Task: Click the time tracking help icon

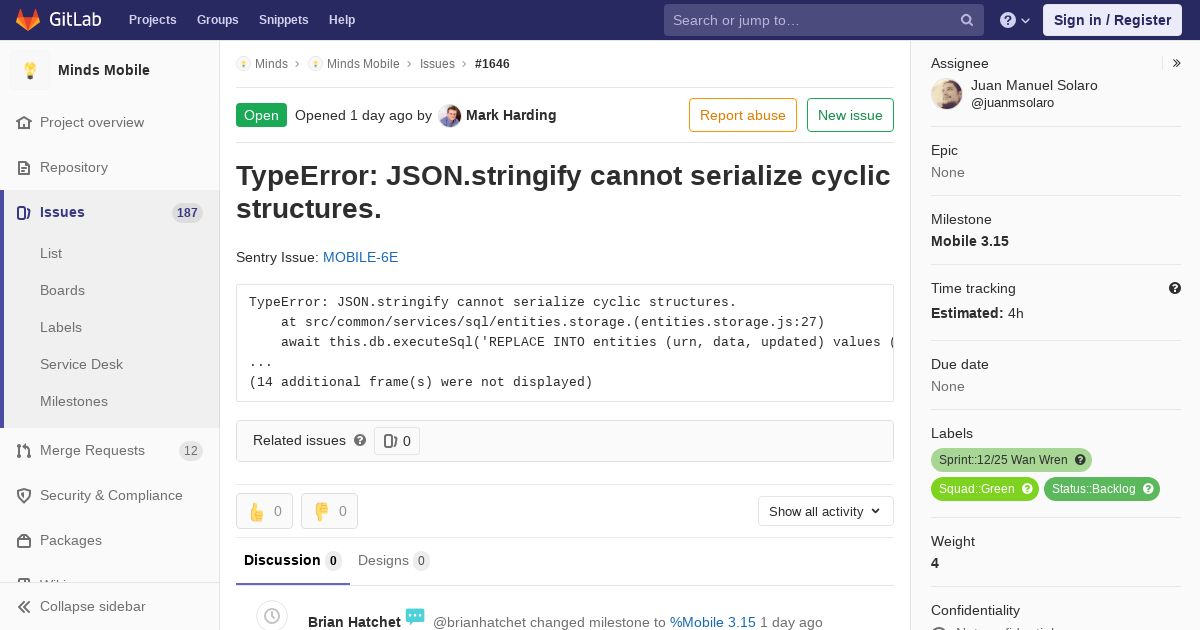Action: [x=1175, y=288]
